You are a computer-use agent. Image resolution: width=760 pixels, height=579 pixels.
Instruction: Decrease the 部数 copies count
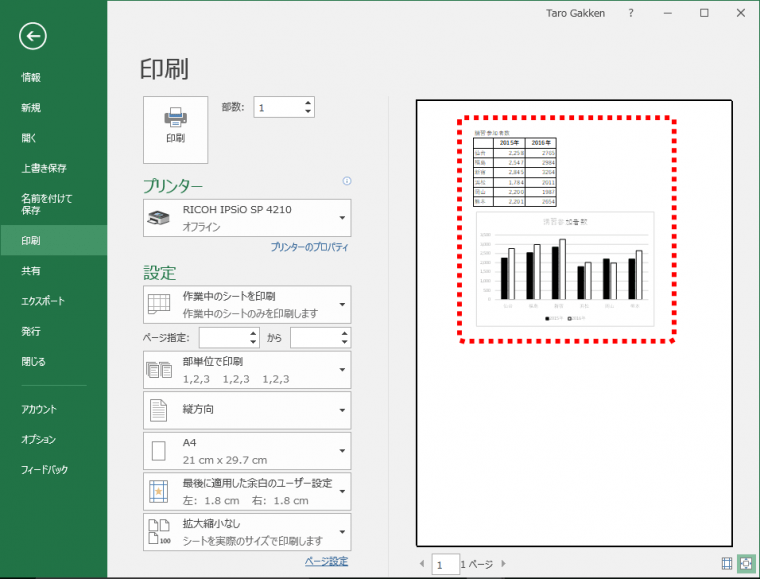308,112
